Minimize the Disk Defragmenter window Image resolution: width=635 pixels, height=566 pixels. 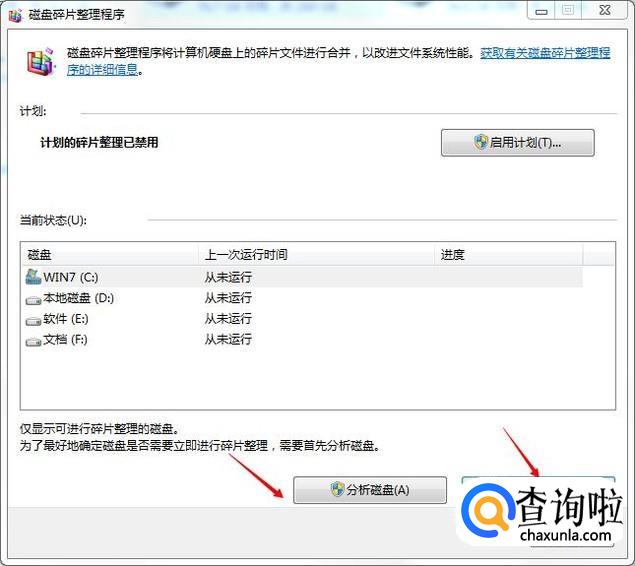(541, 11)
